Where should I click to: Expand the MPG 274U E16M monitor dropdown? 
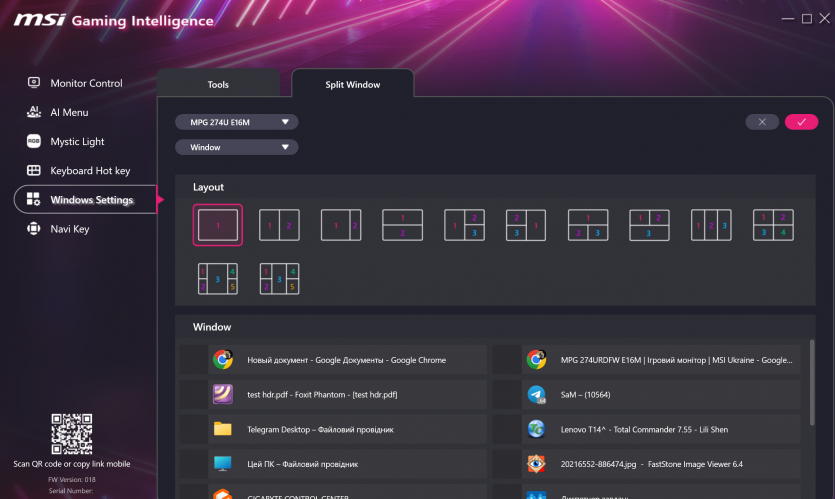236,122
